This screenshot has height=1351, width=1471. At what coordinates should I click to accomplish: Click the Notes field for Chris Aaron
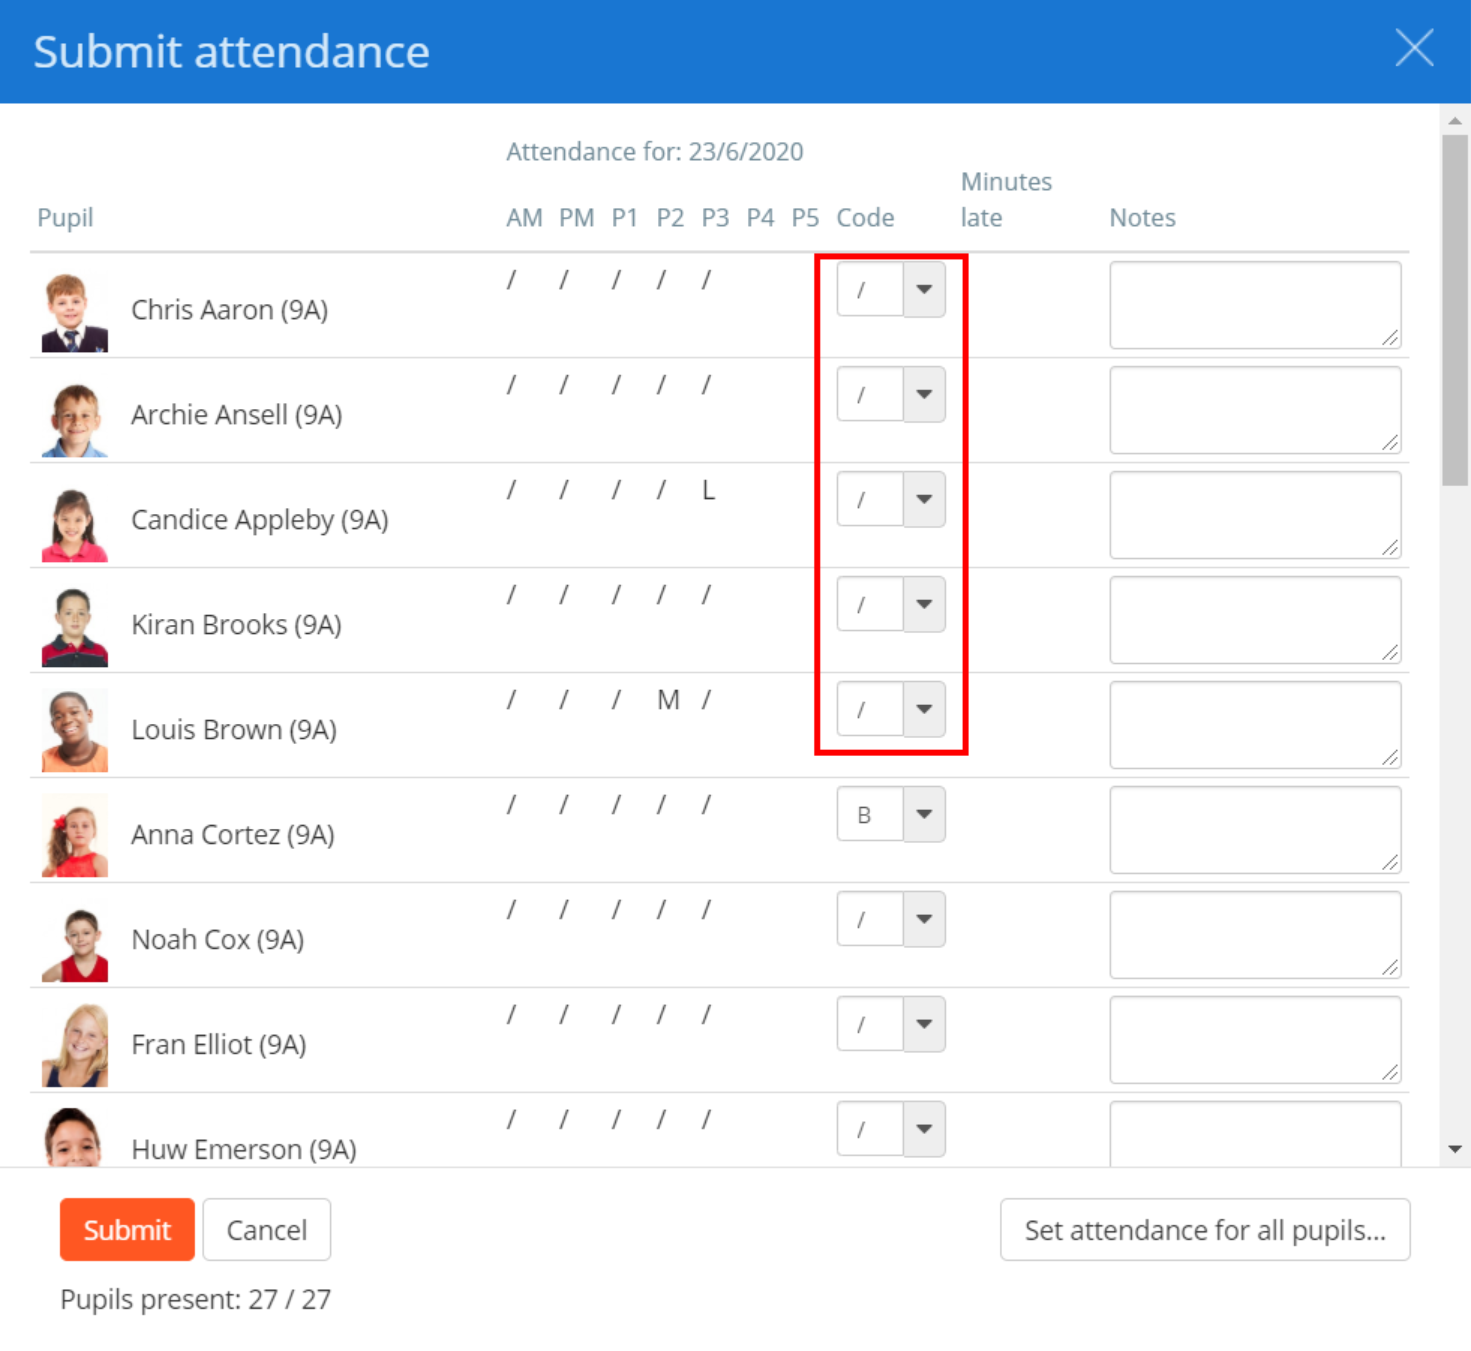(x=1255, y=305)
